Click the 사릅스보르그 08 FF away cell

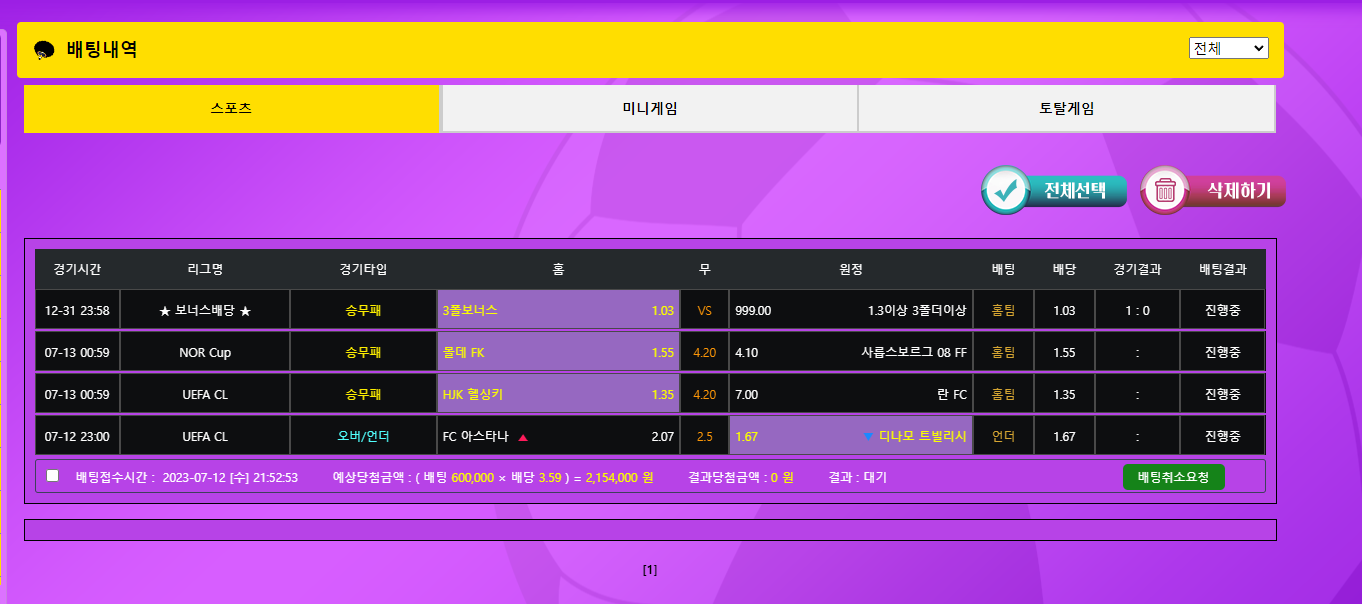[851, 352]
